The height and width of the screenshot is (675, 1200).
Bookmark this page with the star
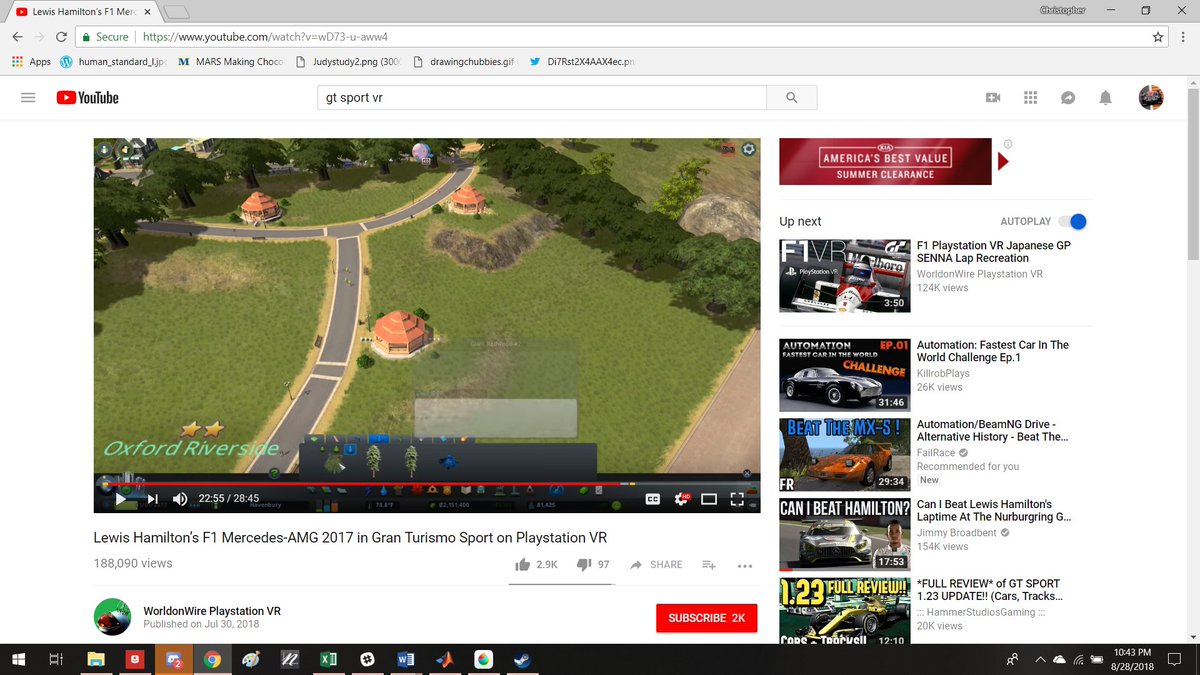tap(1158, 36)
